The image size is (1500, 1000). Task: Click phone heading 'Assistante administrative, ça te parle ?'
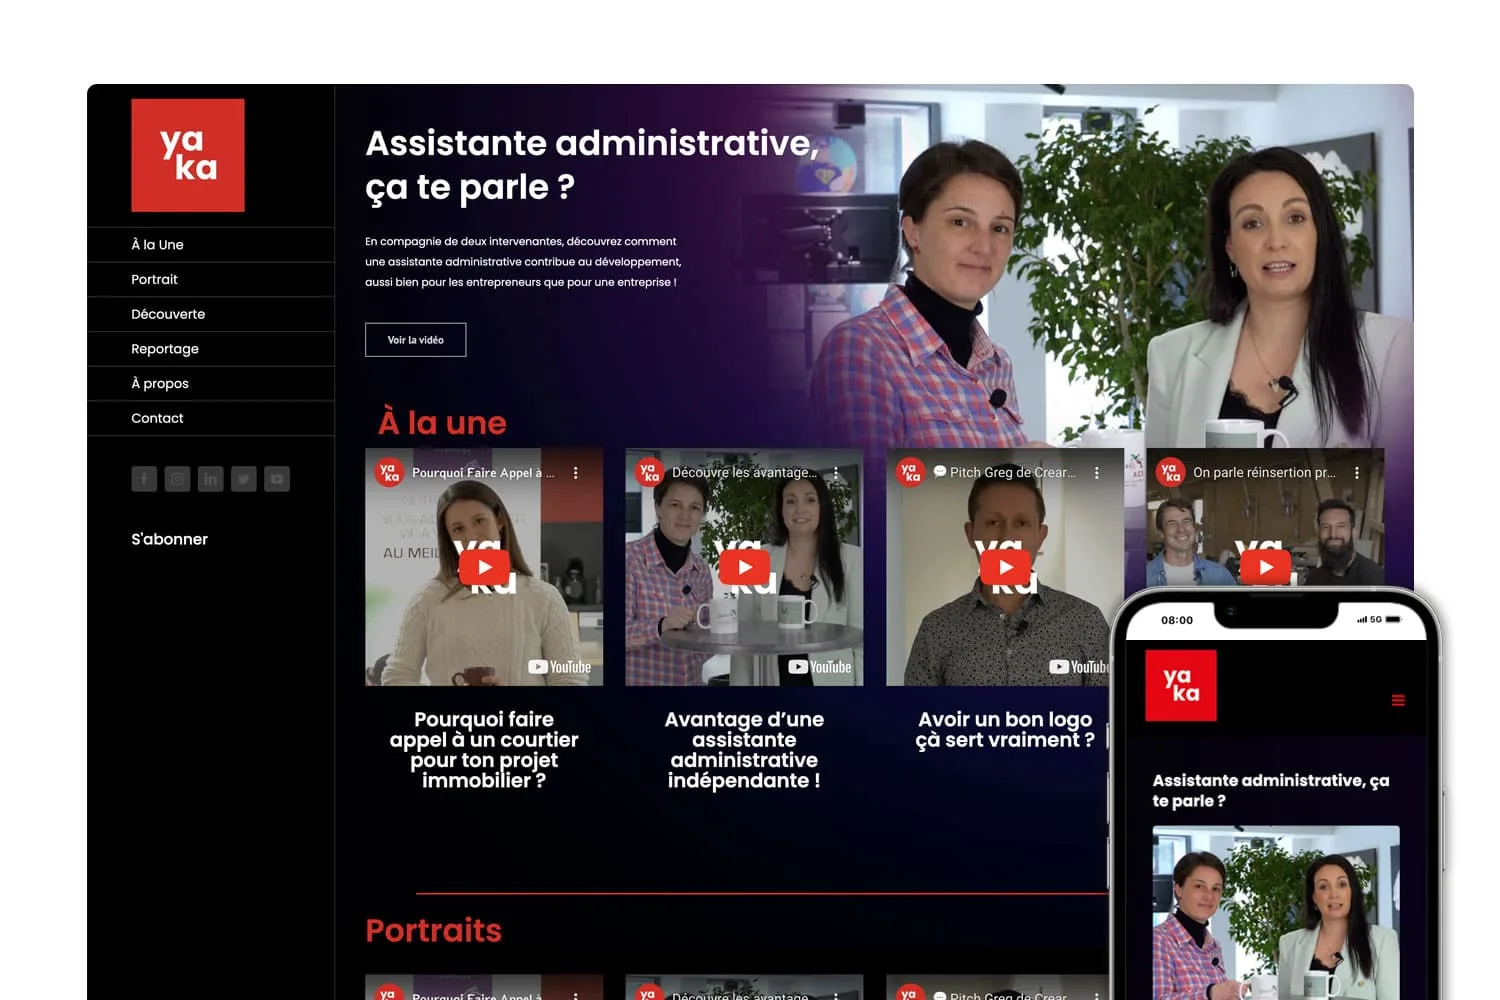coord(1271,790)
